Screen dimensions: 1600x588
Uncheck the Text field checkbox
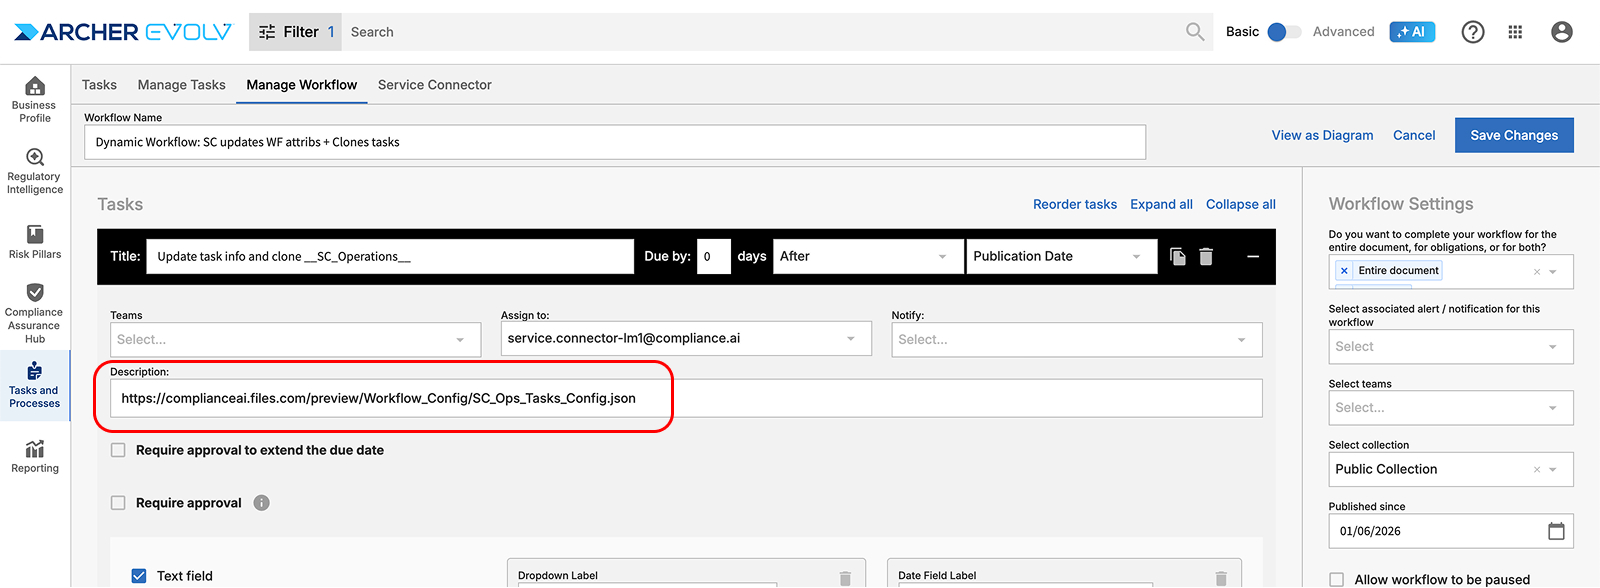[x=139, y=576]
